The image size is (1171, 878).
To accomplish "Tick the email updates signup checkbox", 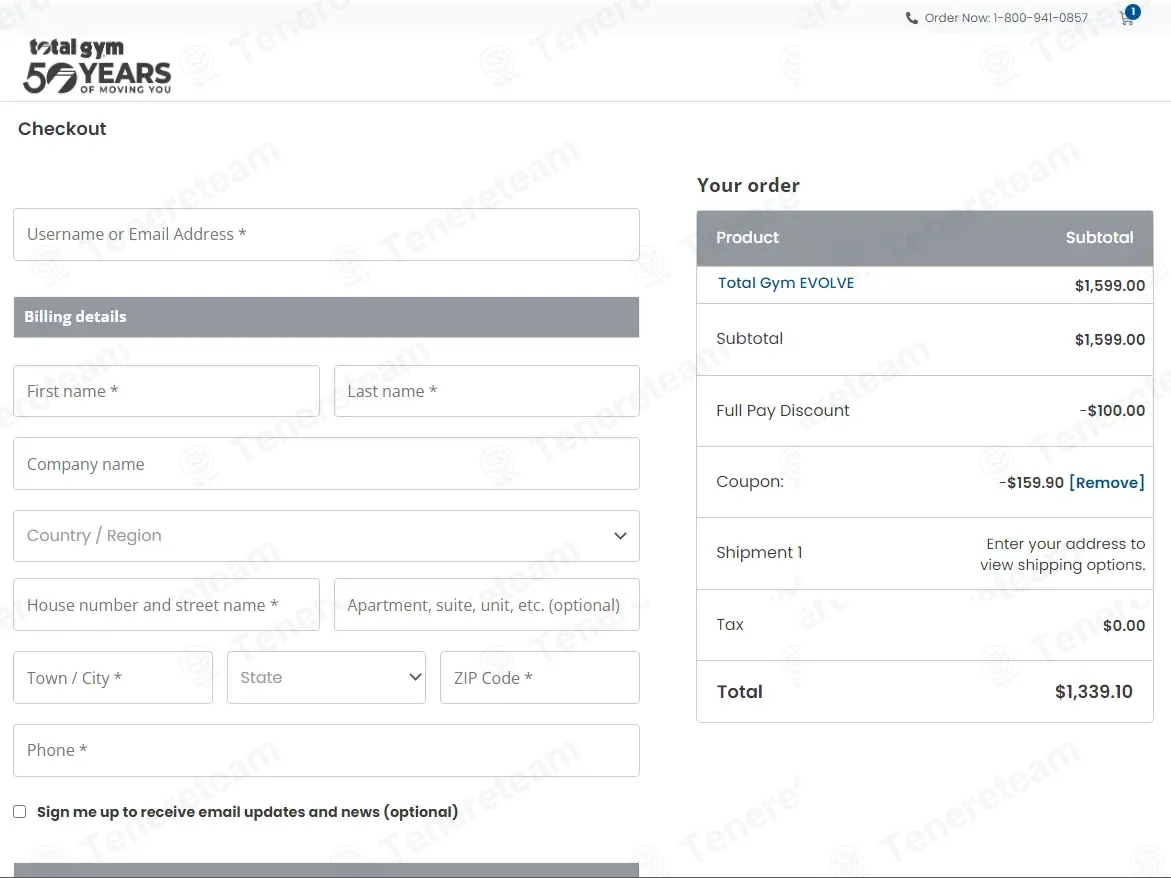I will coord(19,812).
